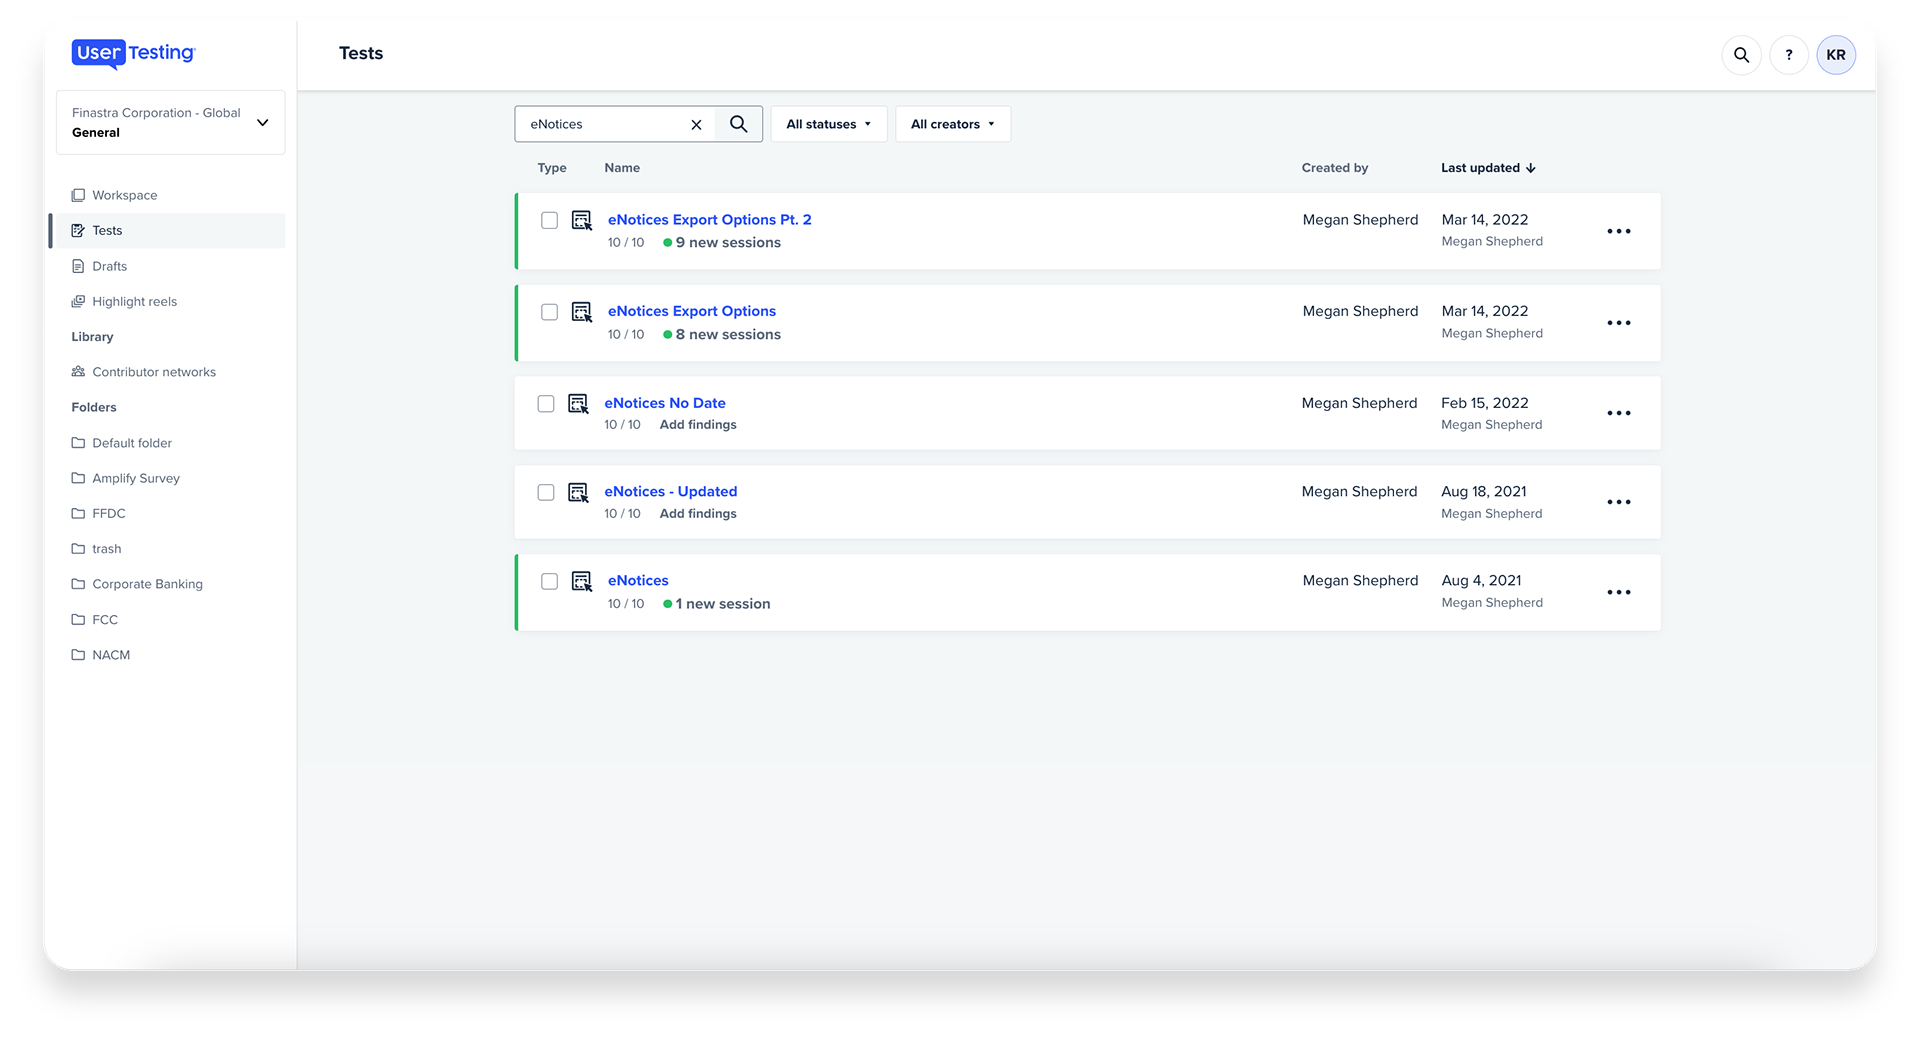Click test type icon for eNotices - Updated
This screenshot has height=1038, width=1920.
click(578, 493)
